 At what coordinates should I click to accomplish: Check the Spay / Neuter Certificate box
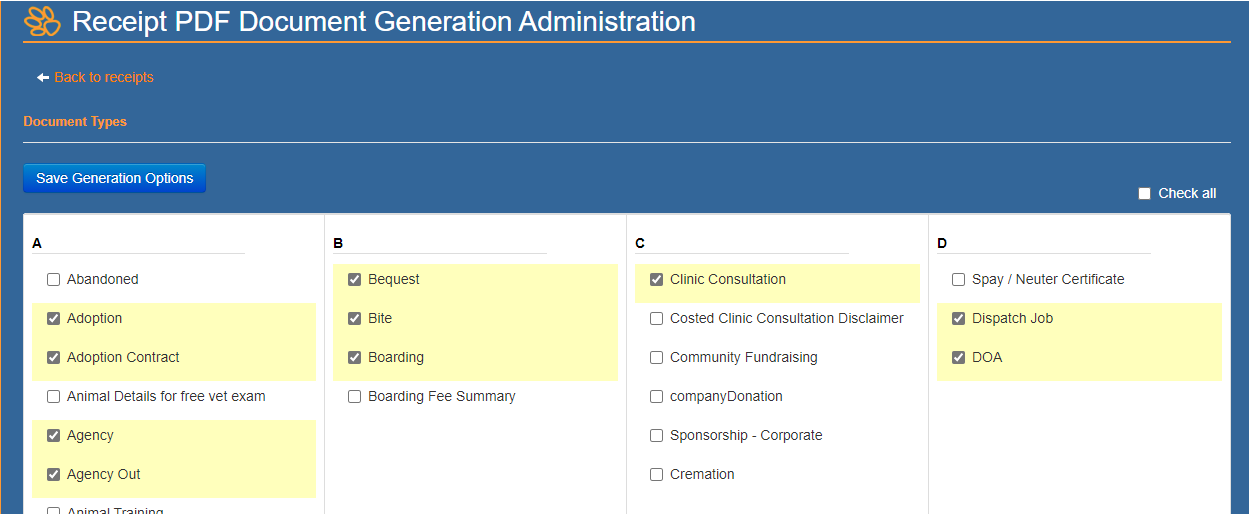click(x=959, y=280)
